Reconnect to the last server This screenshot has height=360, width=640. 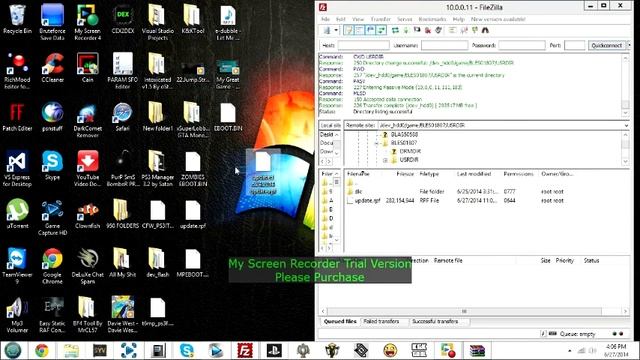coord(439,31)
